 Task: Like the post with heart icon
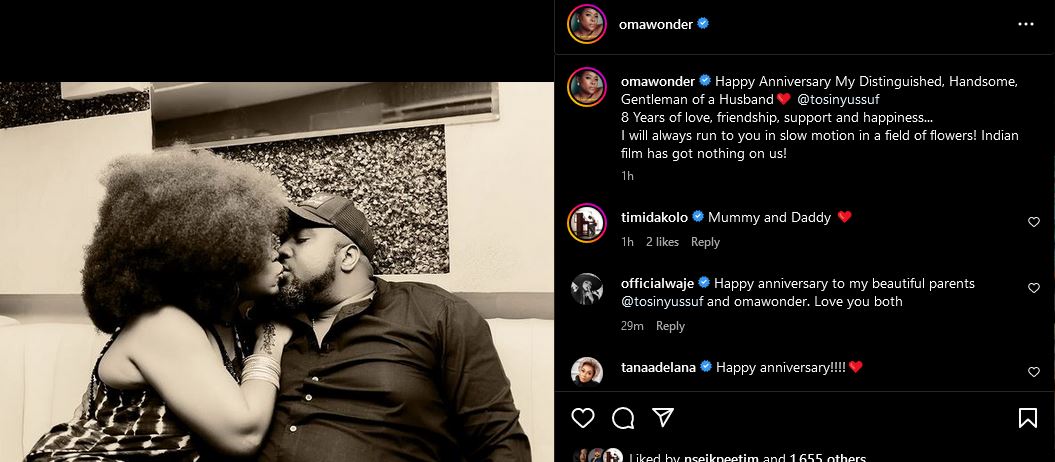click(583, 417)
